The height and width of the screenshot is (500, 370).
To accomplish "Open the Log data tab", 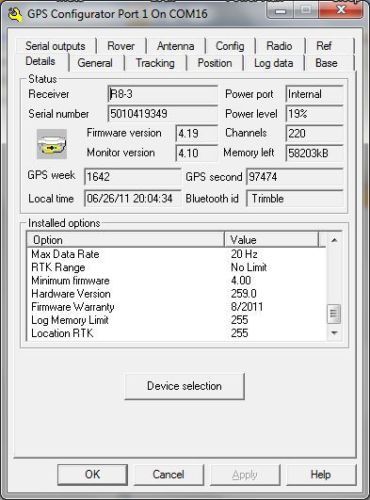I will coord(274,63).
